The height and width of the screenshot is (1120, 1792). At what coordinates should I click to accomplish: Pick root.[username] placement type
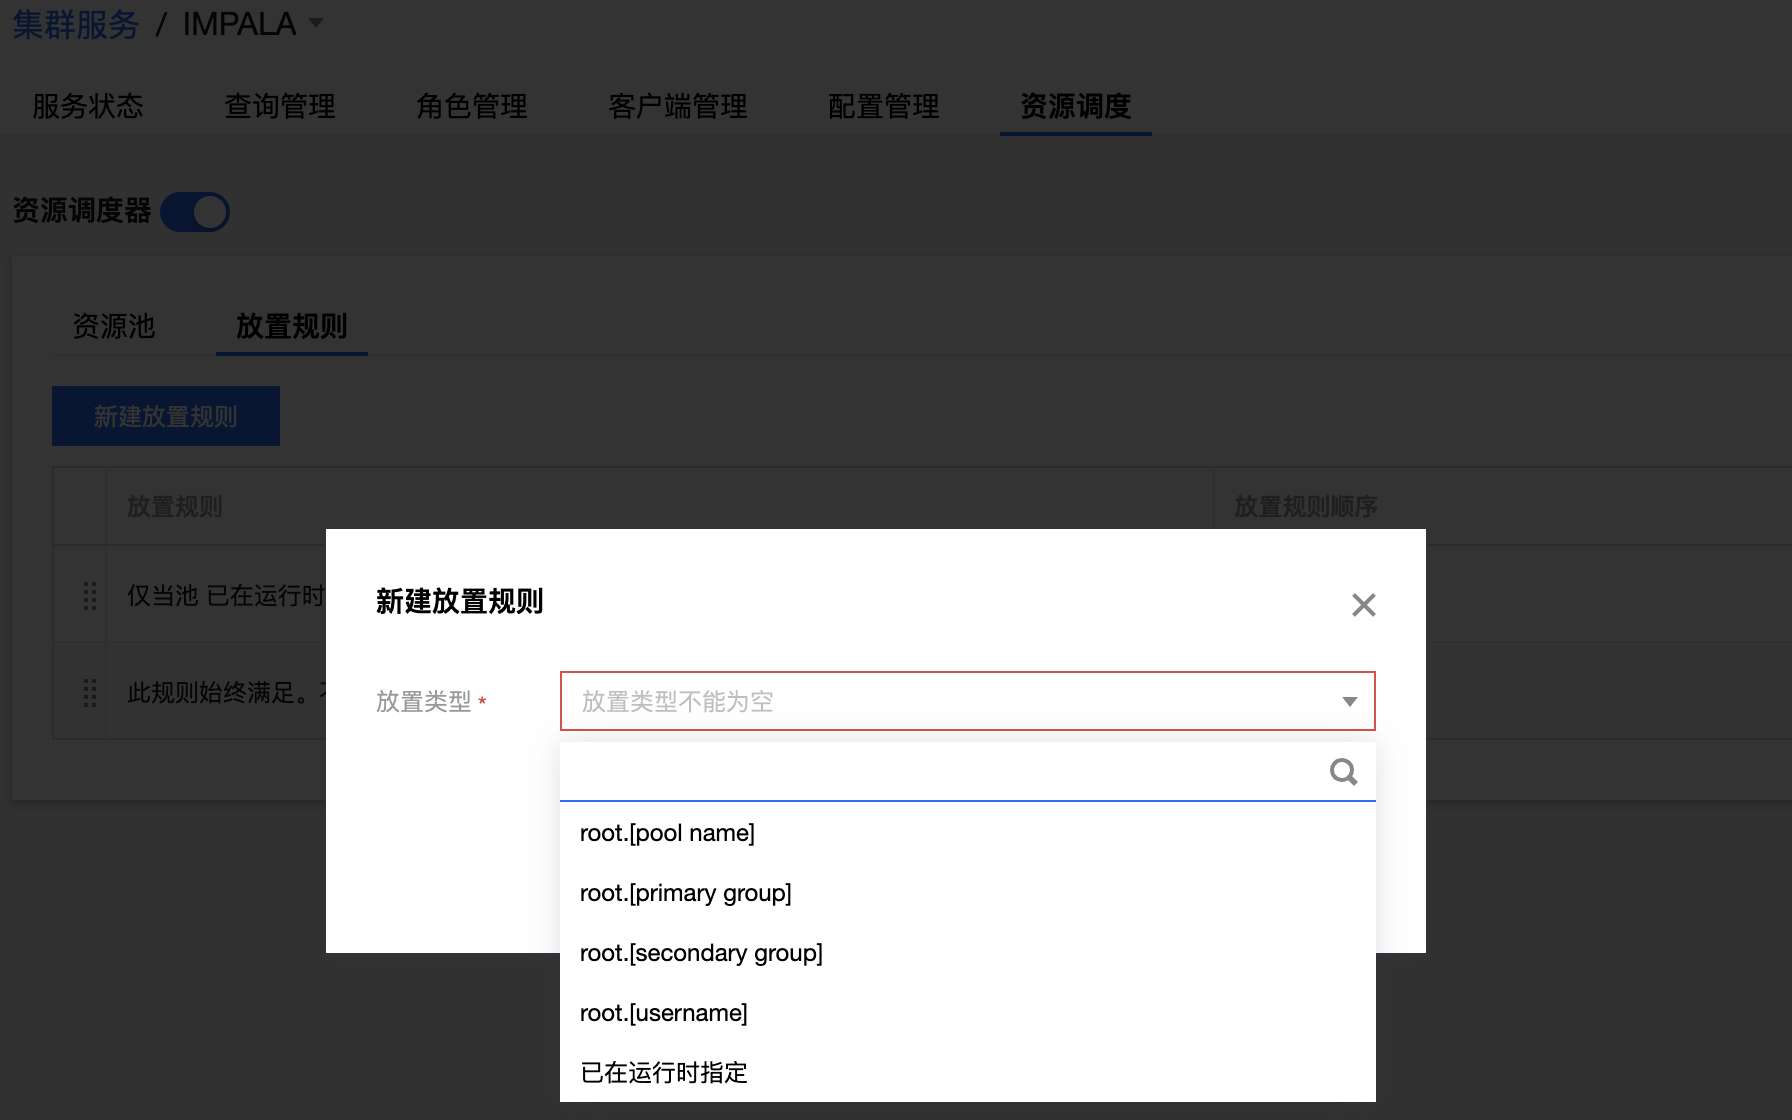coord(663,1013)
